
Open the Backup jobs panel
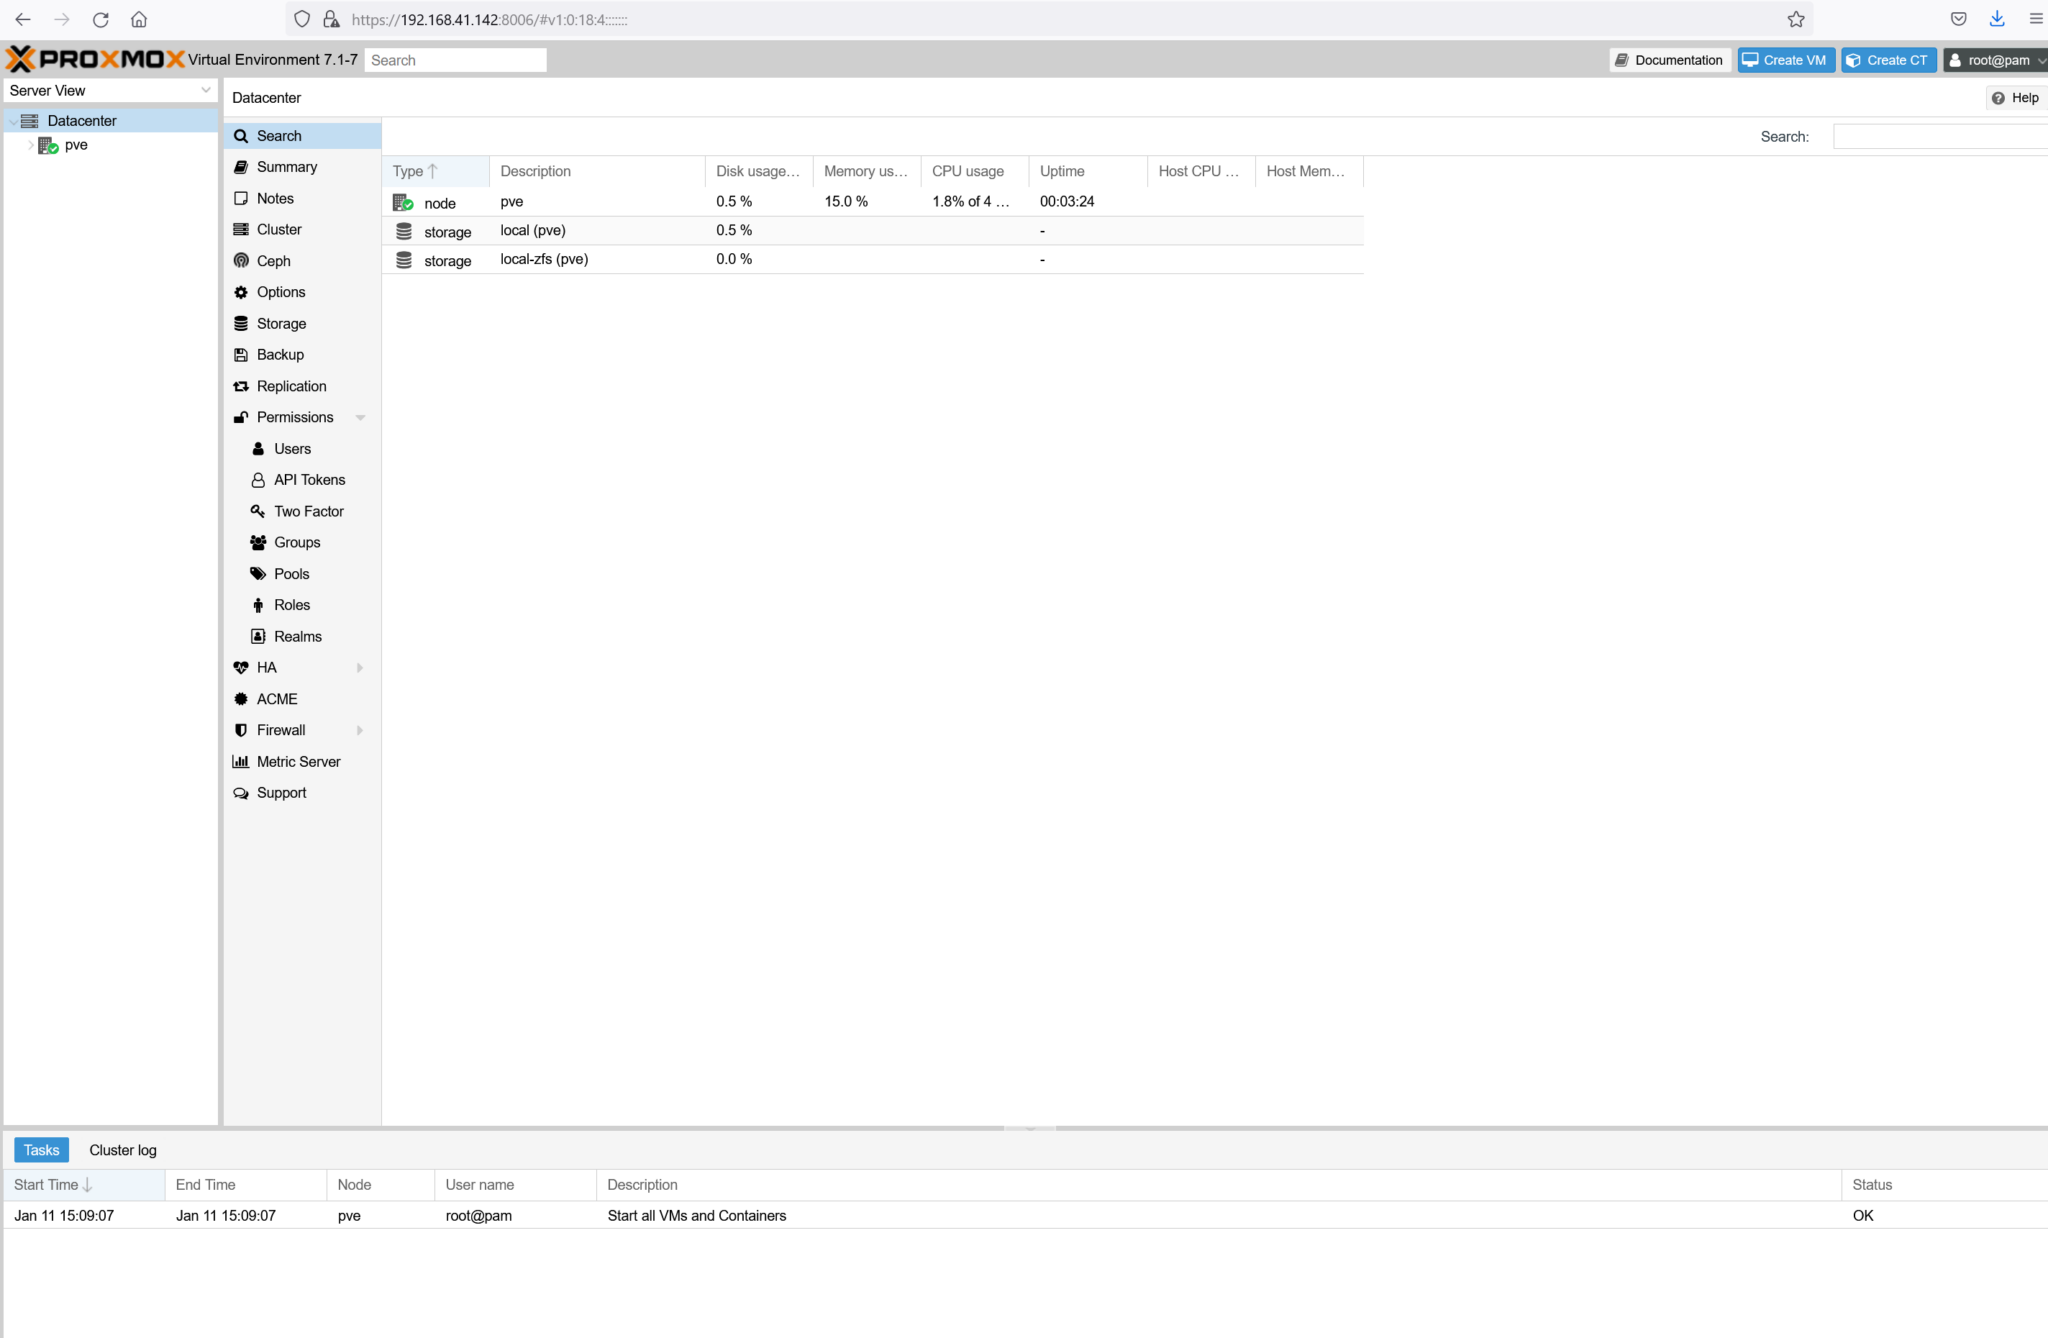pyautogui.click(x=280, y=354)
